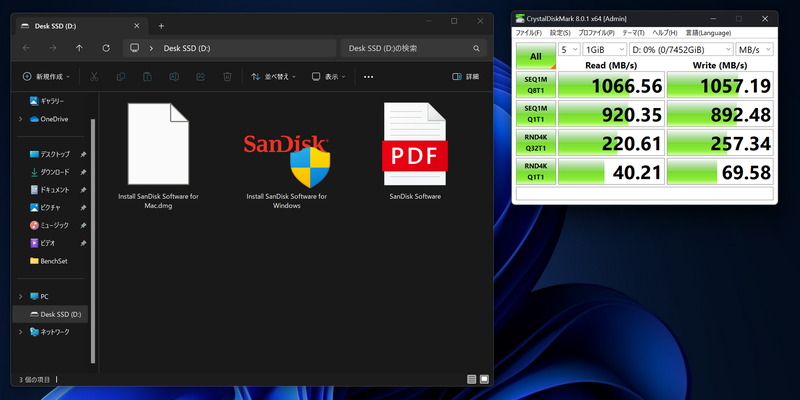Open CrystalDiskMark File (ファイル) menu

(x=529, y=33)
